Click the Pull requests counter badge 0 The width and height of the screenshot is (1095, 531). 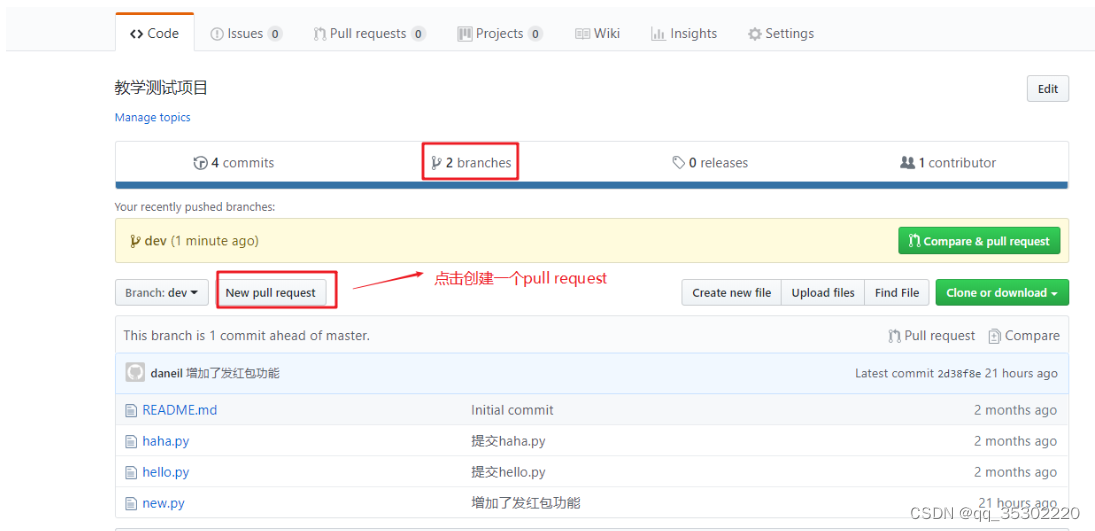tap(418, 34)
